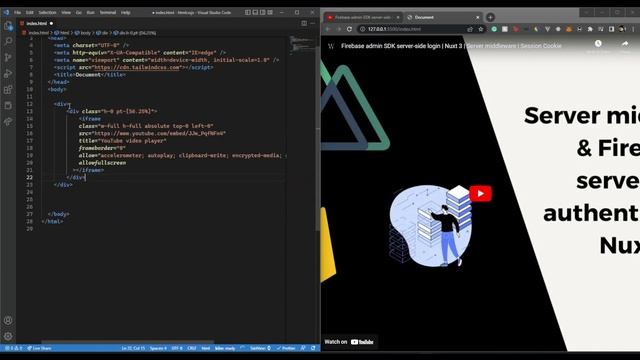Select language mode Html in status bar
The image size is (640, 360).
point(206,348)
